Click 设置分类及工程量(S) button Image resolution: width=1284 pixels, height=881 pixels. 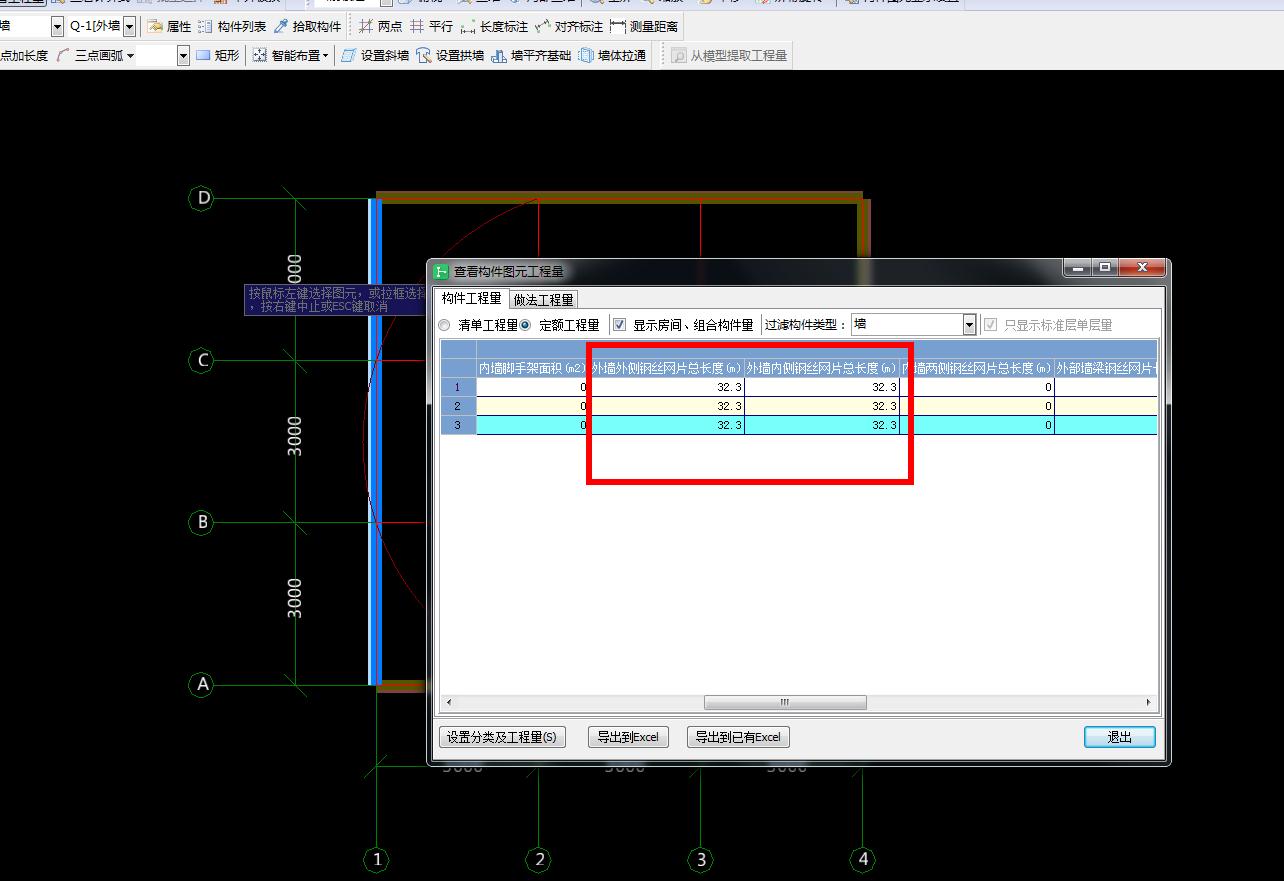(502, 737)
